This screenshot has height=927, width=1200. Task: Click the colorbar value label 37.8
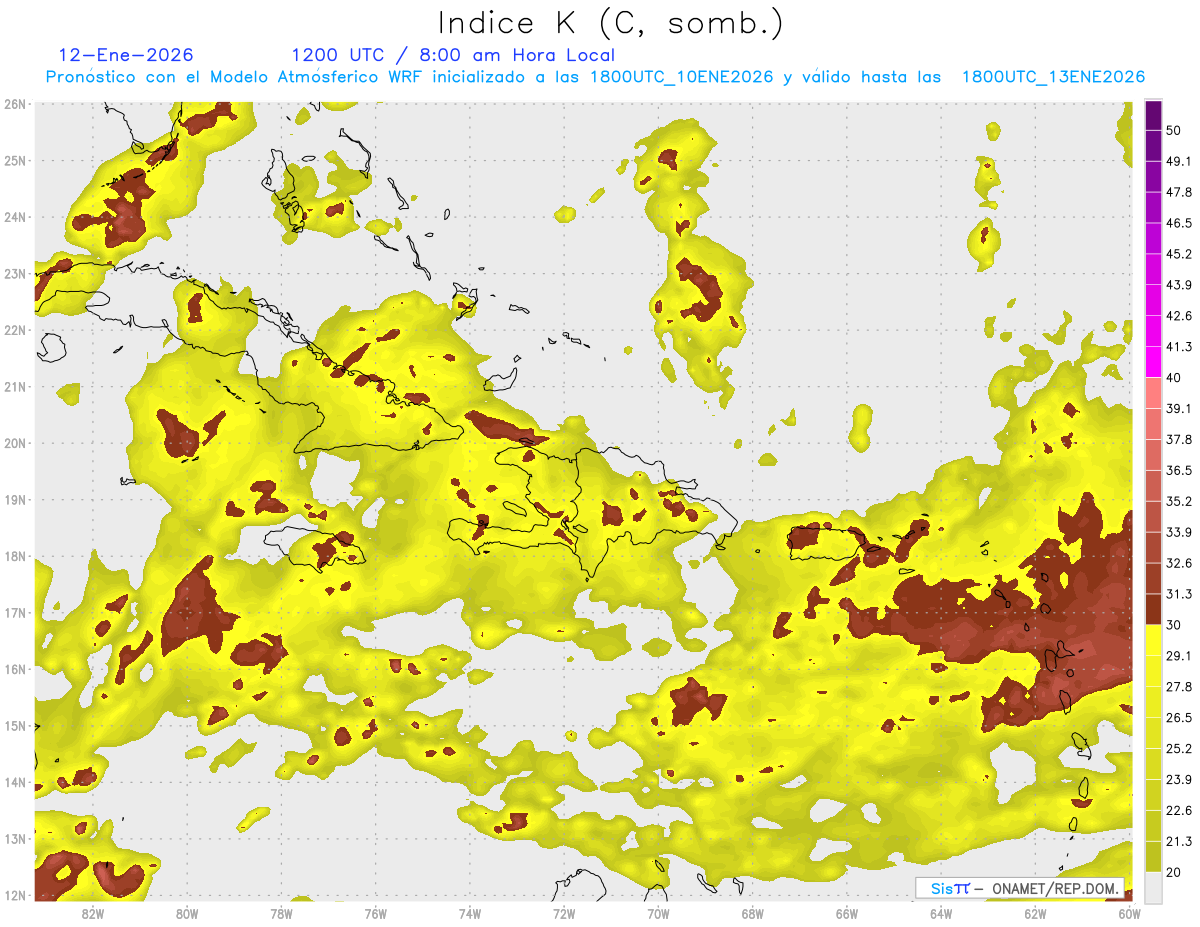coord(1179,439)
